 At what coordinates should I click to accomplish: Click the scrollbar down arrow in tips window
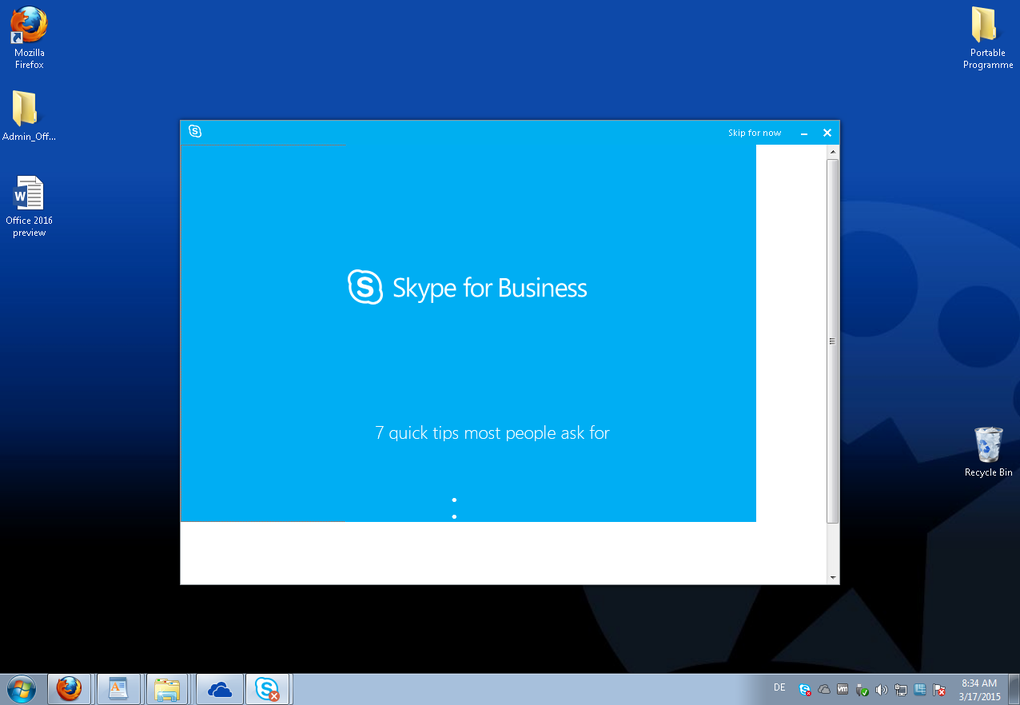pos(833,578)
